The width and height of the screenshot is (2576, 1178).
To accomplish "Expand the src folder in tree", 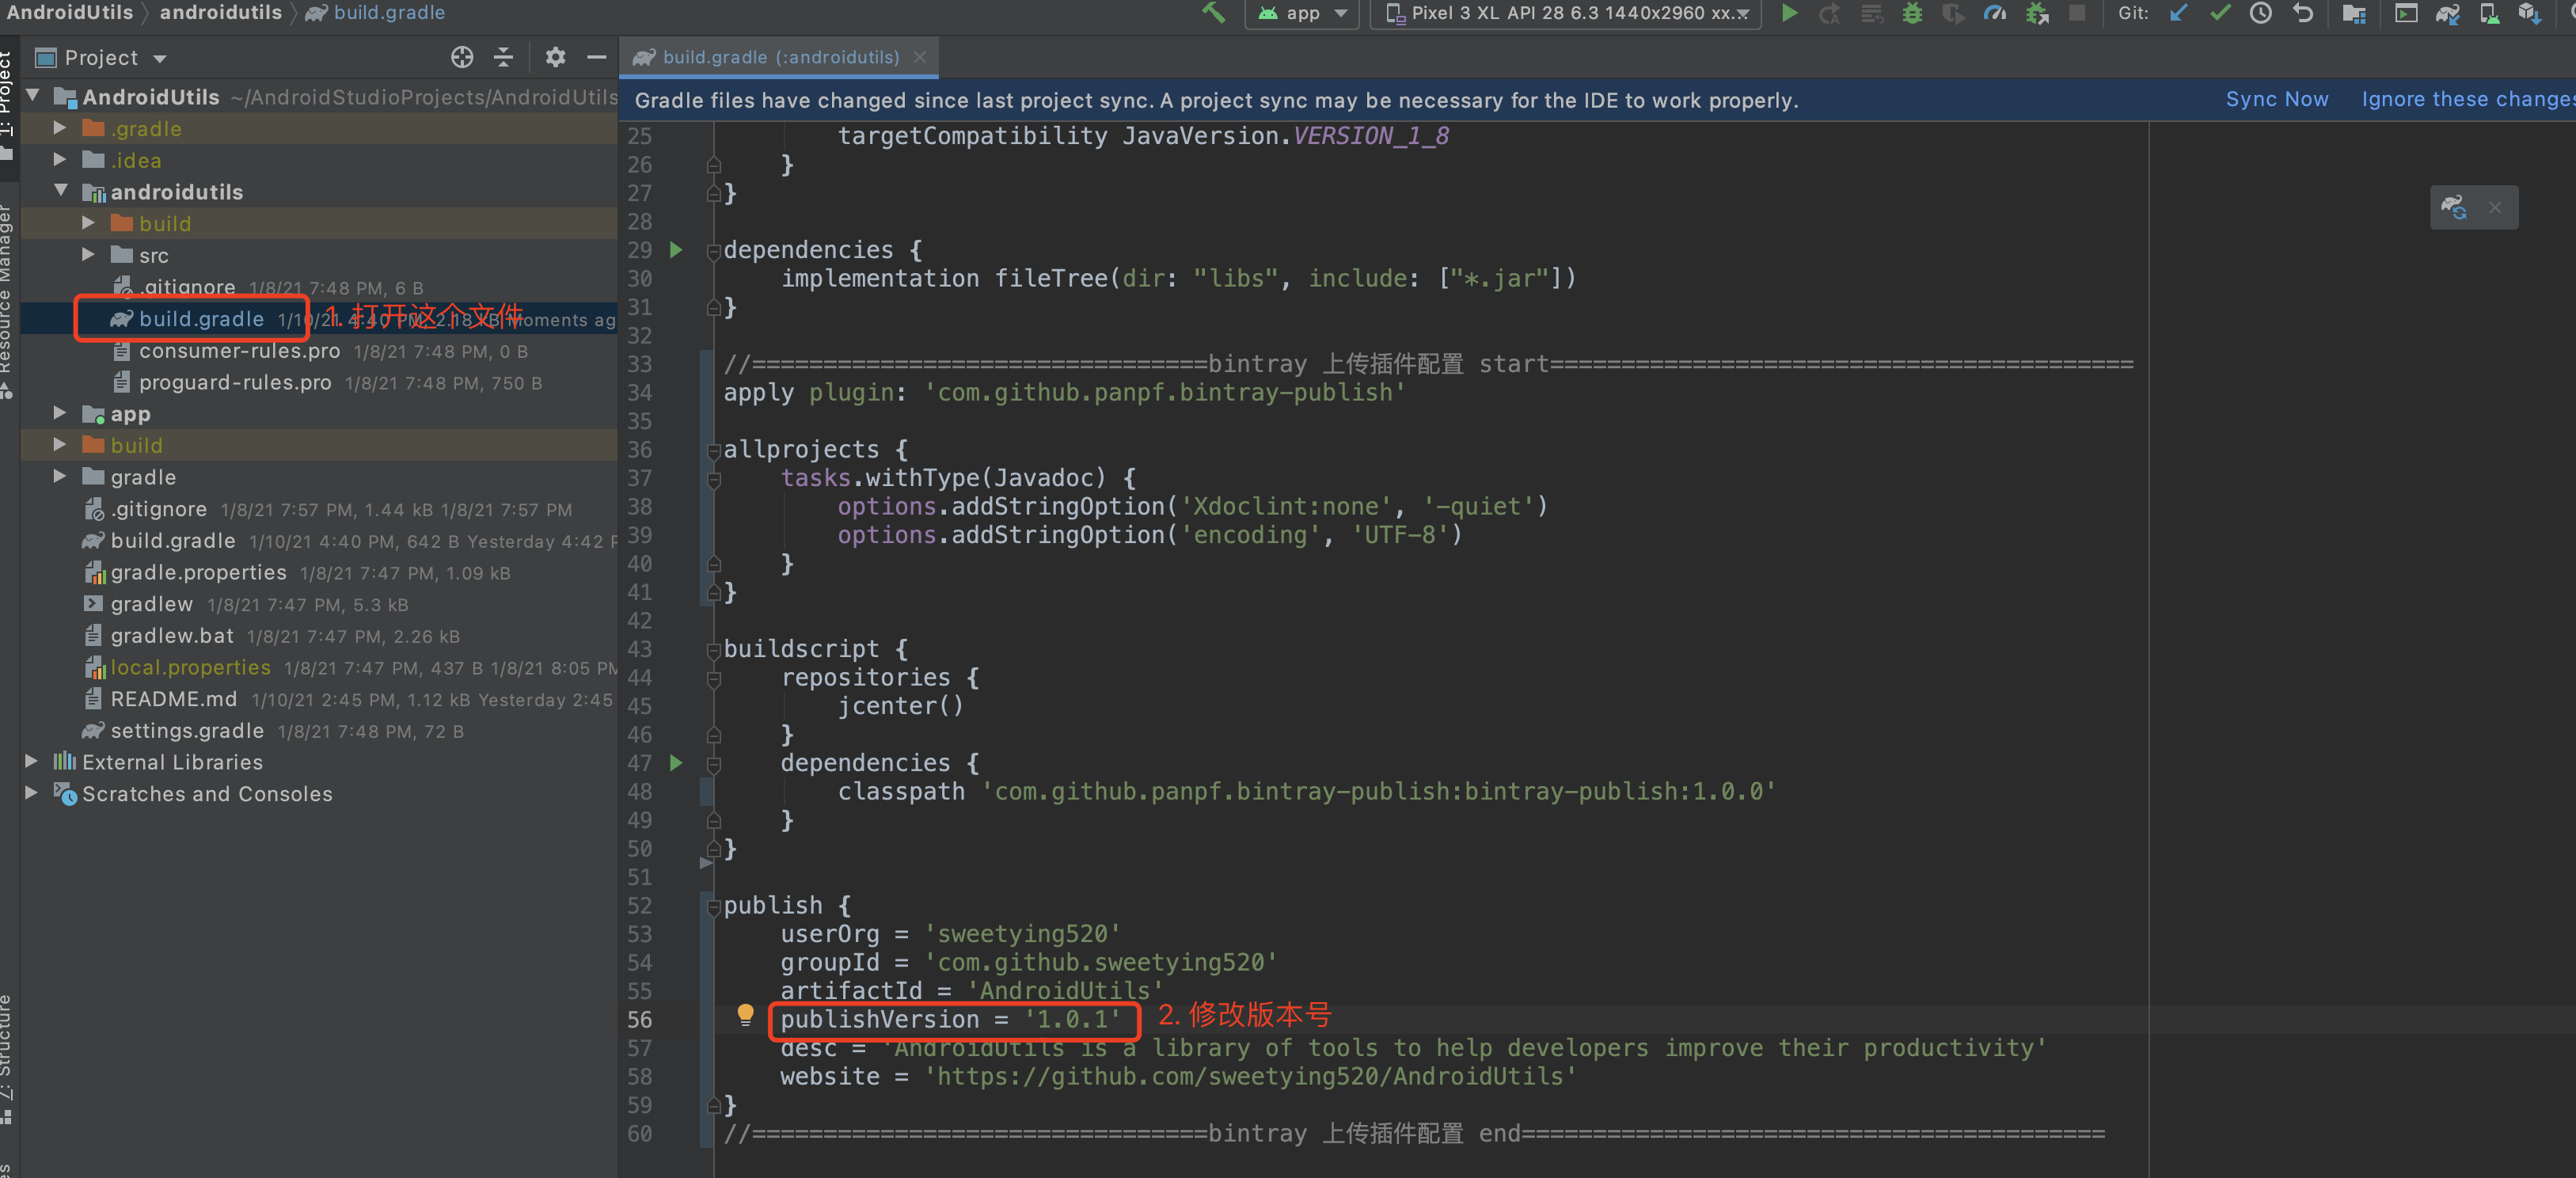I will click(88, 255).
